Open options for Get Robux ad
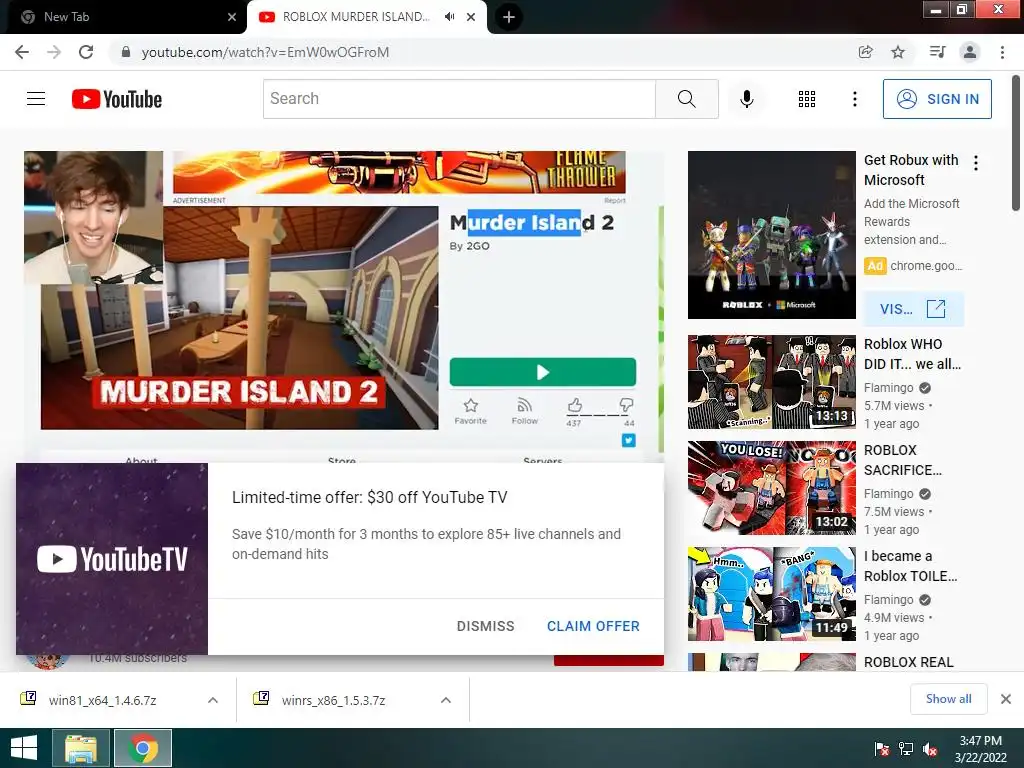 coord(976,163)
